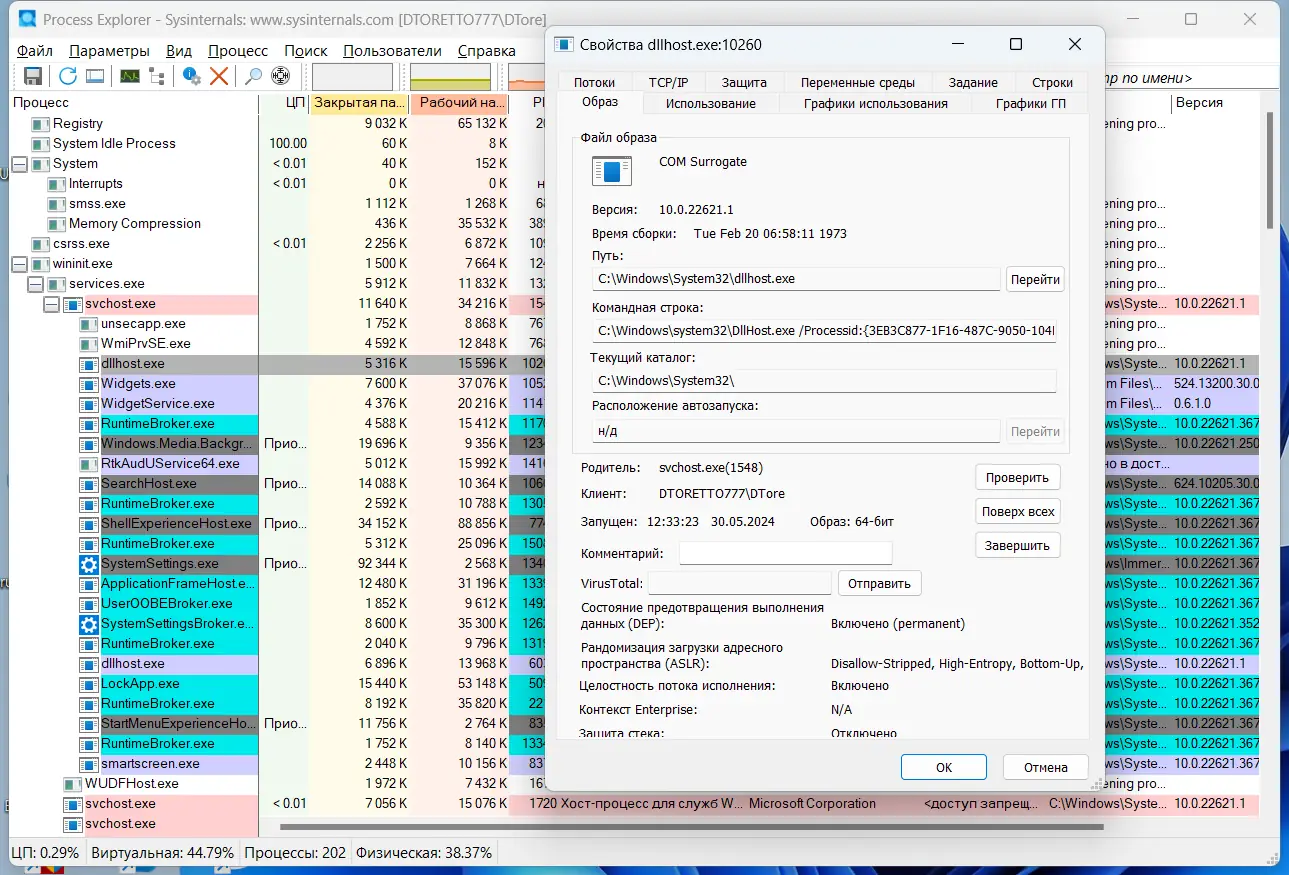Click the ЦП column header
1289x875 pixels.
pos(284,103)
